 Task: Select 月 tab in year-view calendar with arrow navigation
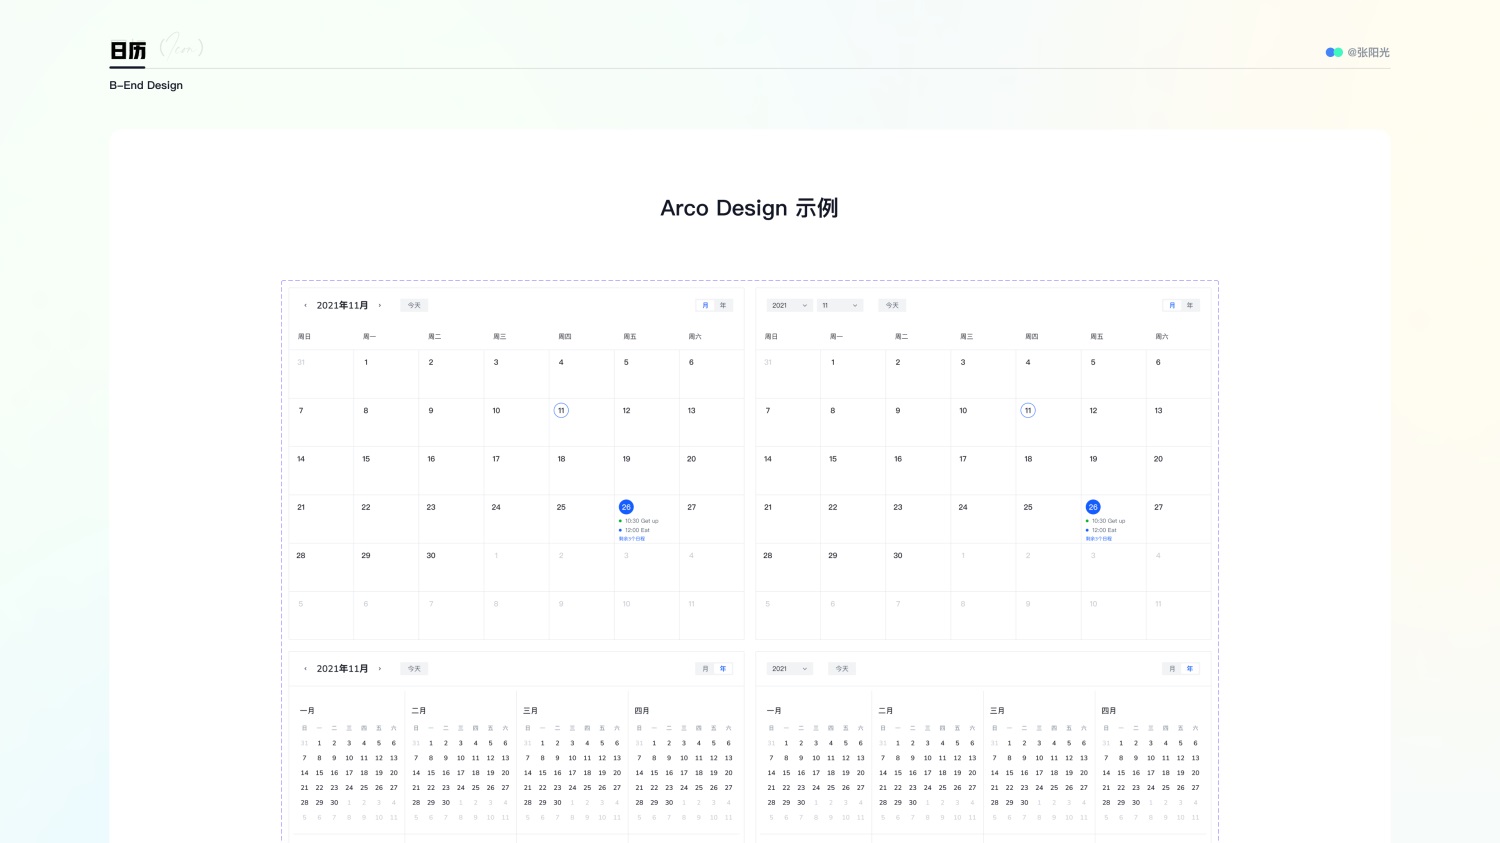705,669
